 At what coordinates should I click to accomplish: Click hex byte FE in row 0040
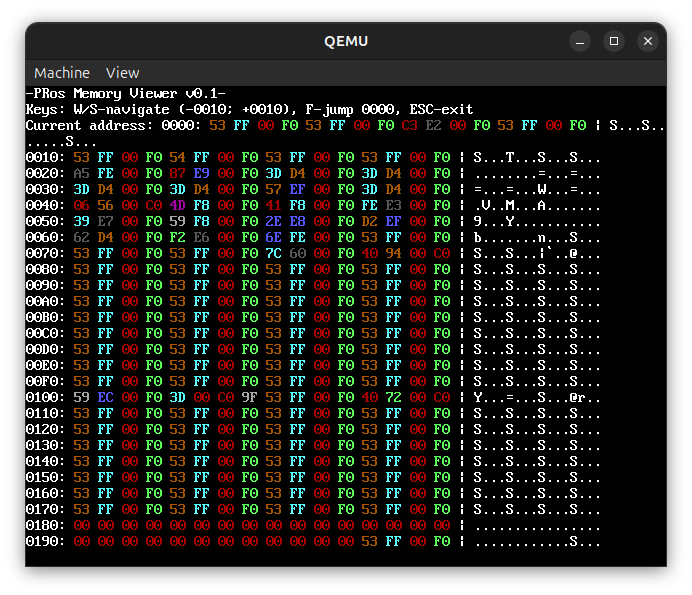click(x=370, y=206)
